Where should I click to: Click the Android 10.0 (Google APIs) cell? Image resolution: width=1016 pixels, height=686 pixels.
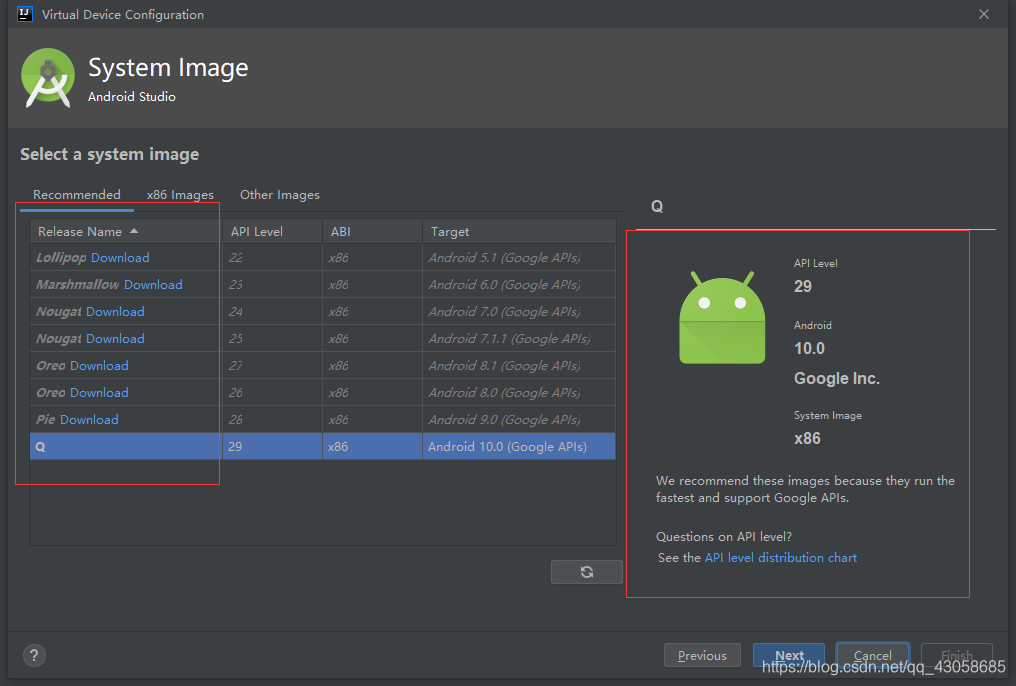(x=519, y=446)
